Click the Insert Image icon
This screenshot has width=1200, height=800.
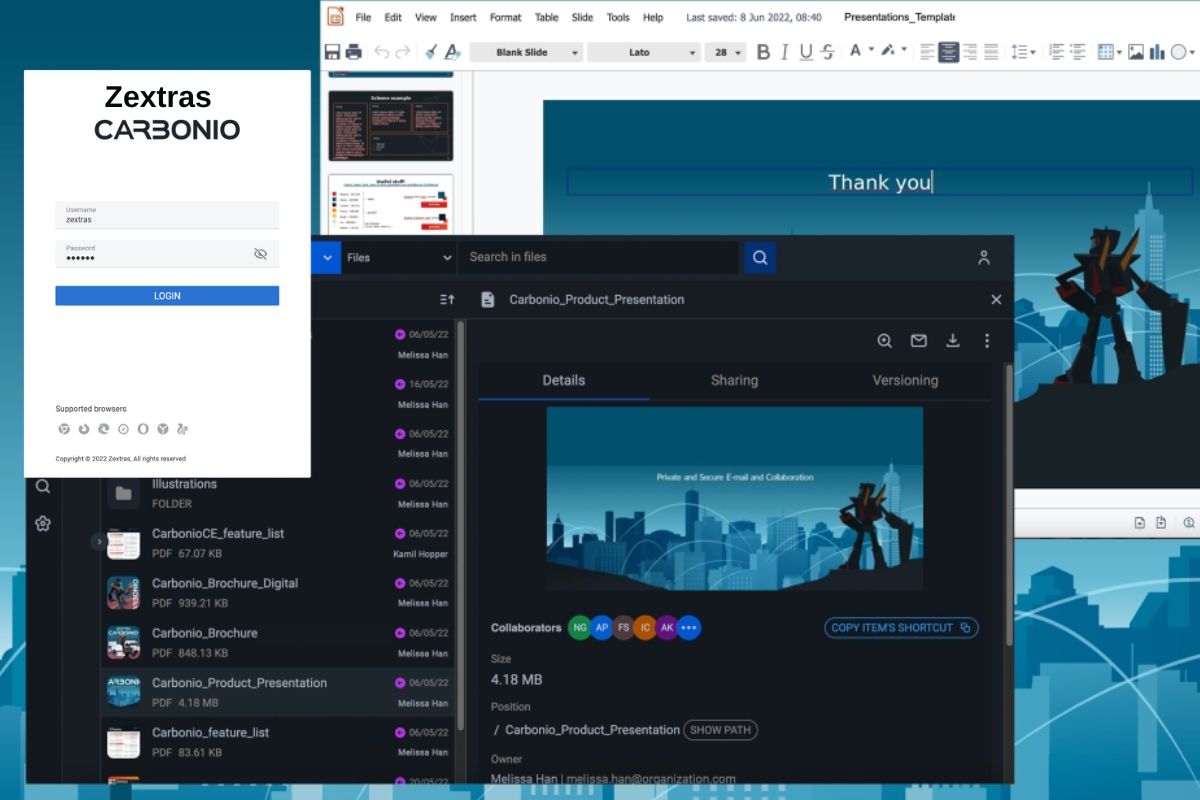click(1136, 52)
